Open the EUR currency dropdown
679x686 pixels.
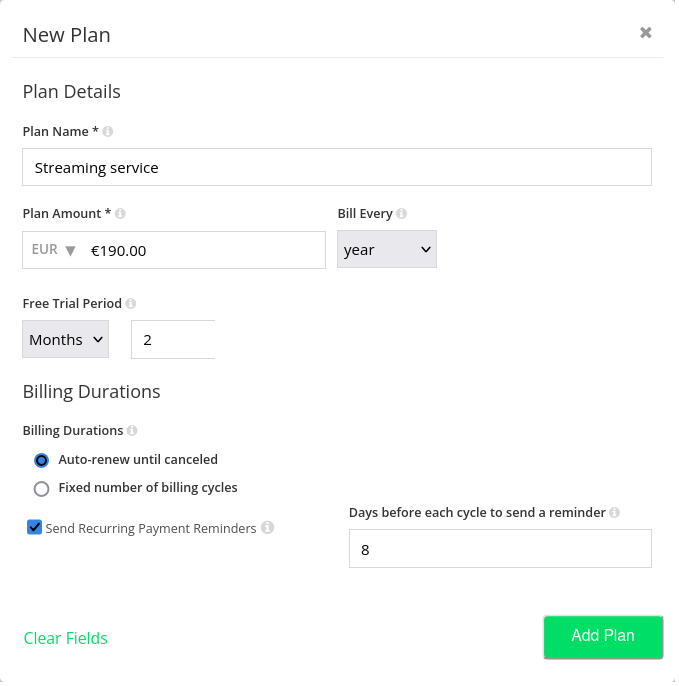54,250
